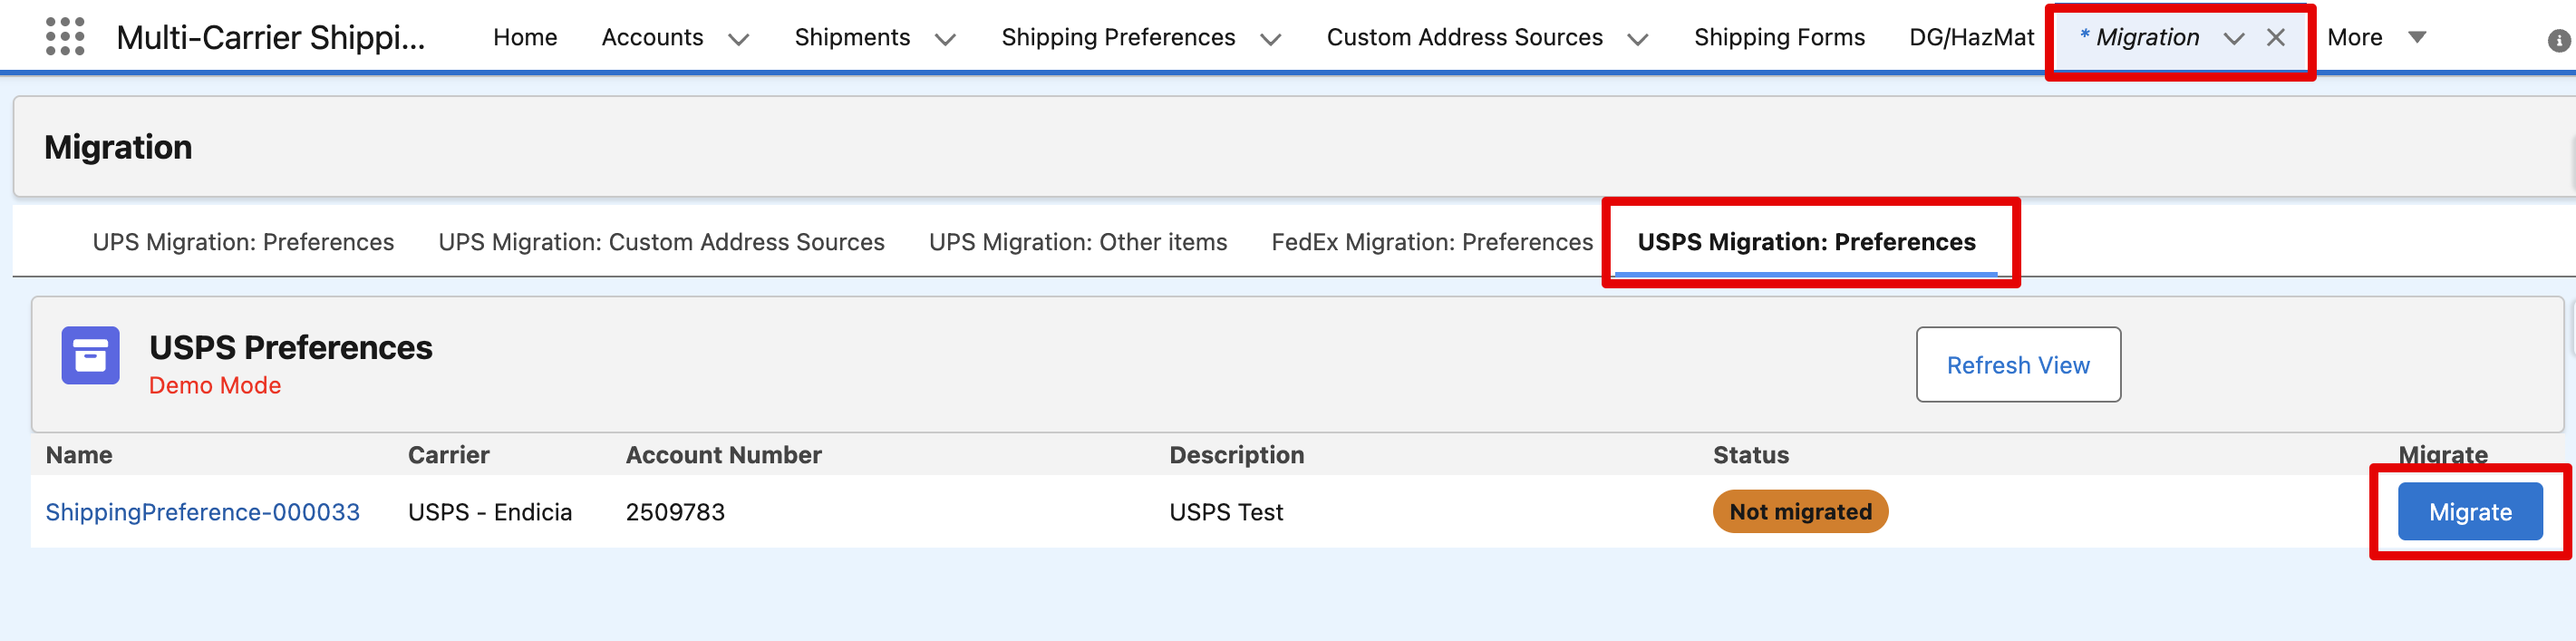The height and width of the screenshot is (641, 2576).
Task: Expand Custom Address Sources chevron
Action: point(1638,39)
